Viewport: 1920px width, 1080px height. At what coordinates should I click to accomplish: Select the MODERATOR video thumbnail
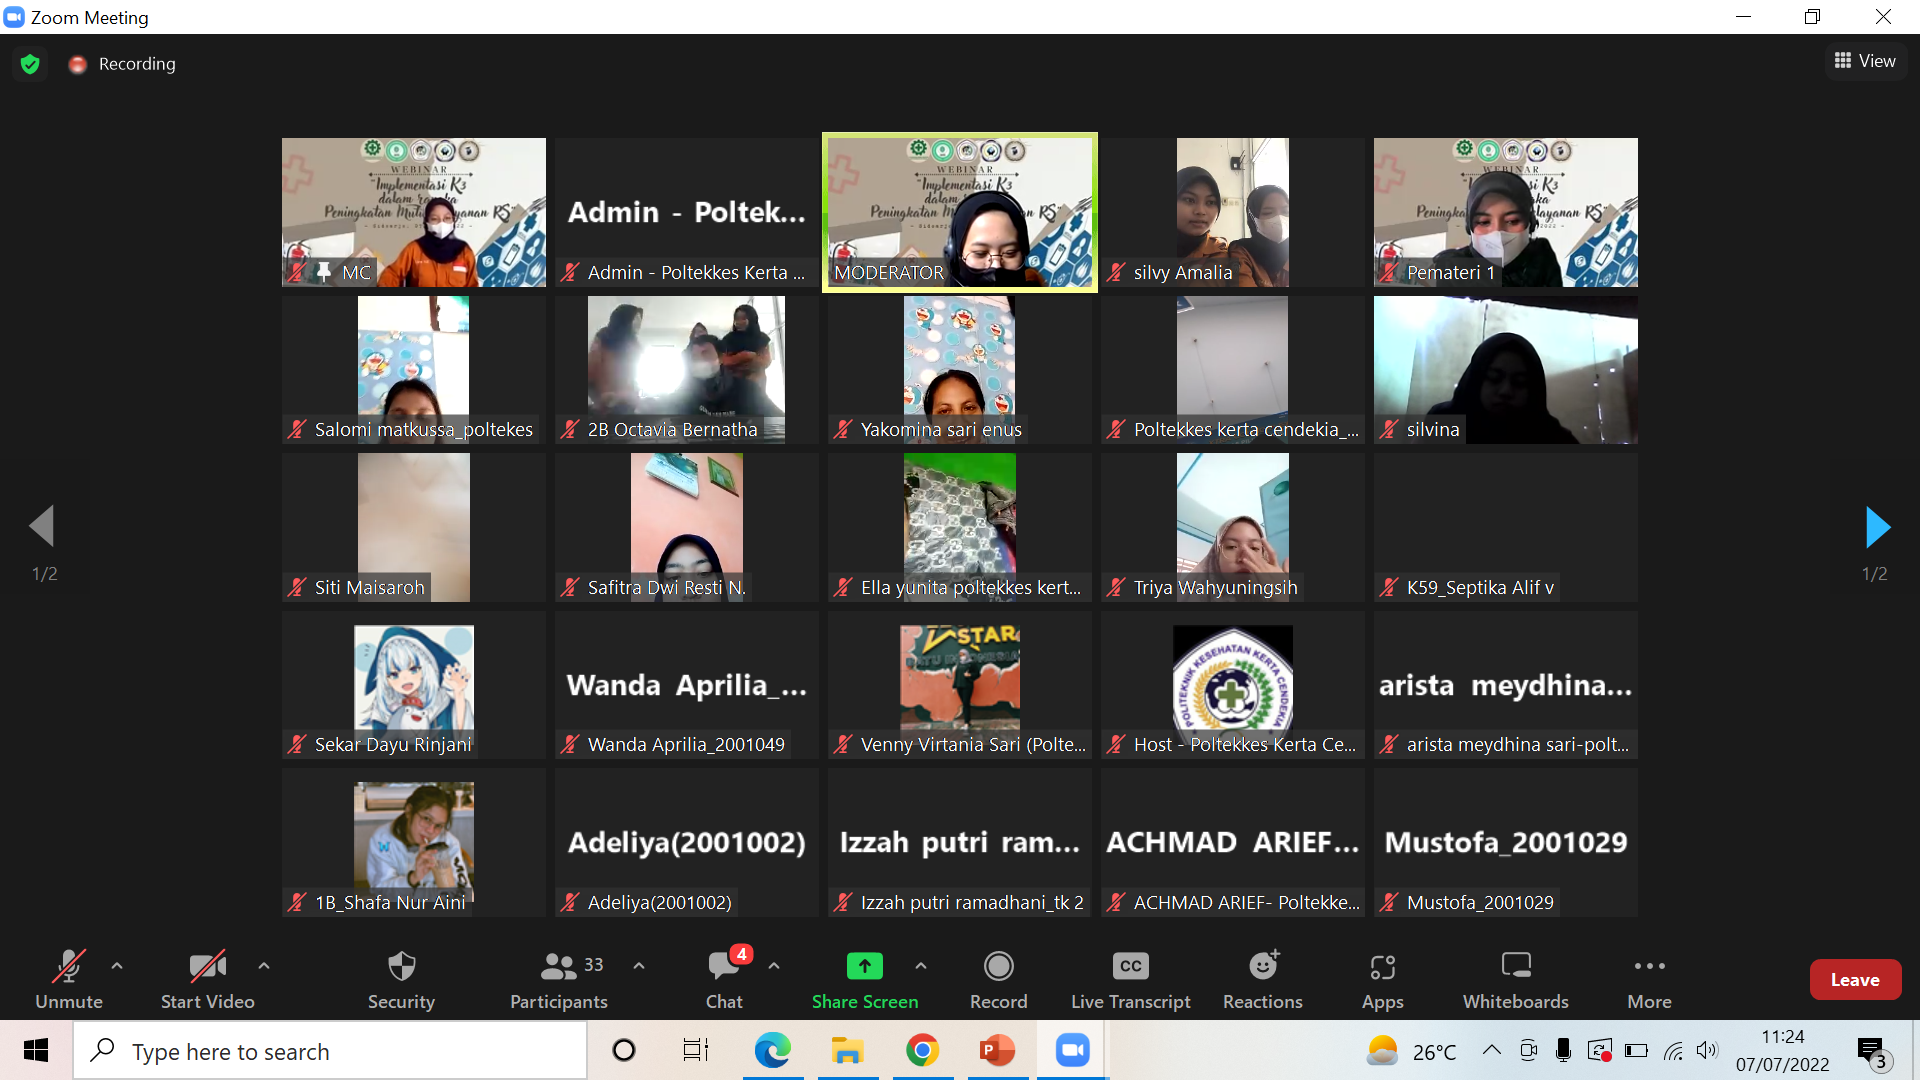[959, 212]
